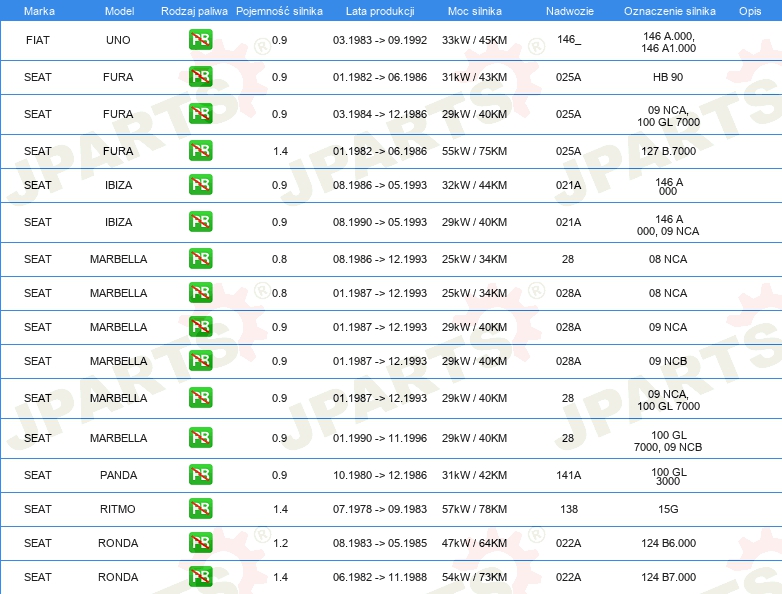Click the Lata produkcji column header

380,11
